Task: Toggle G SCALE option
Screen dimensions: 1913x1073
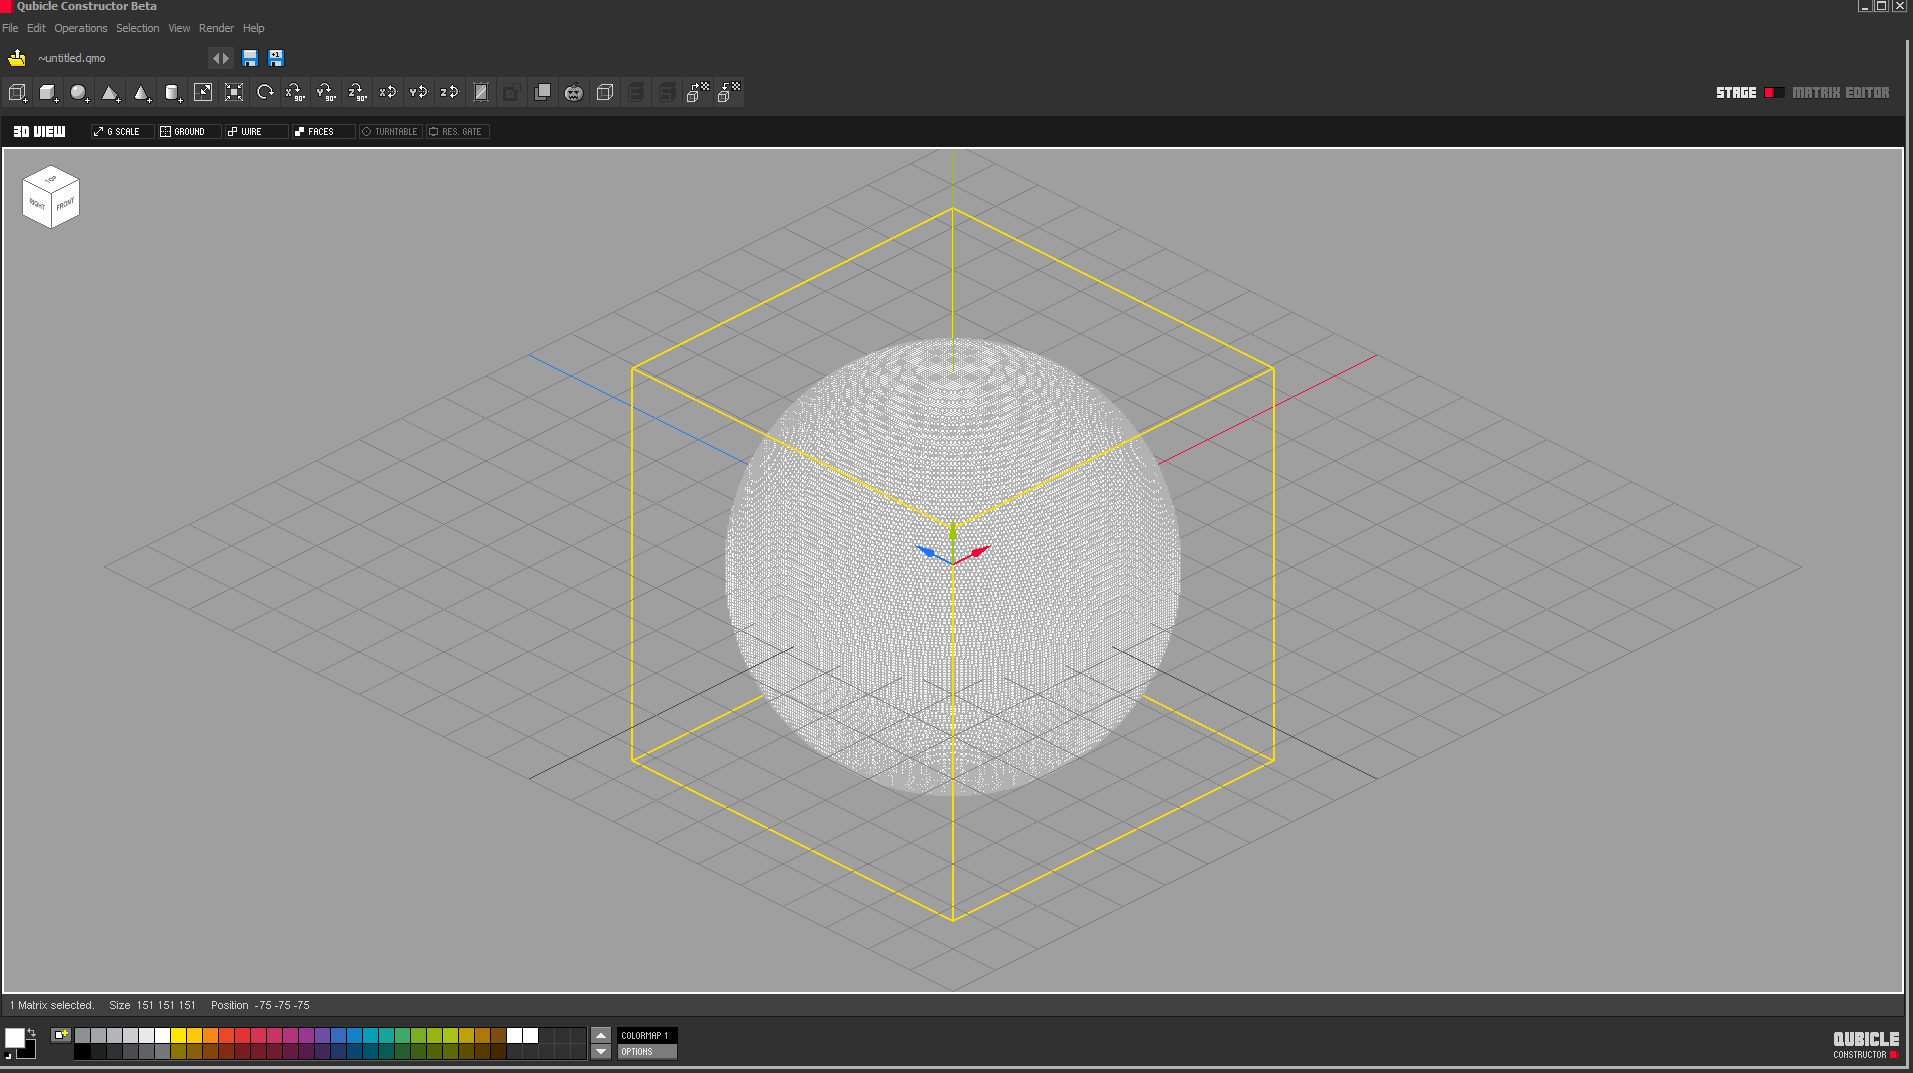Action: (x=122, y=132)
